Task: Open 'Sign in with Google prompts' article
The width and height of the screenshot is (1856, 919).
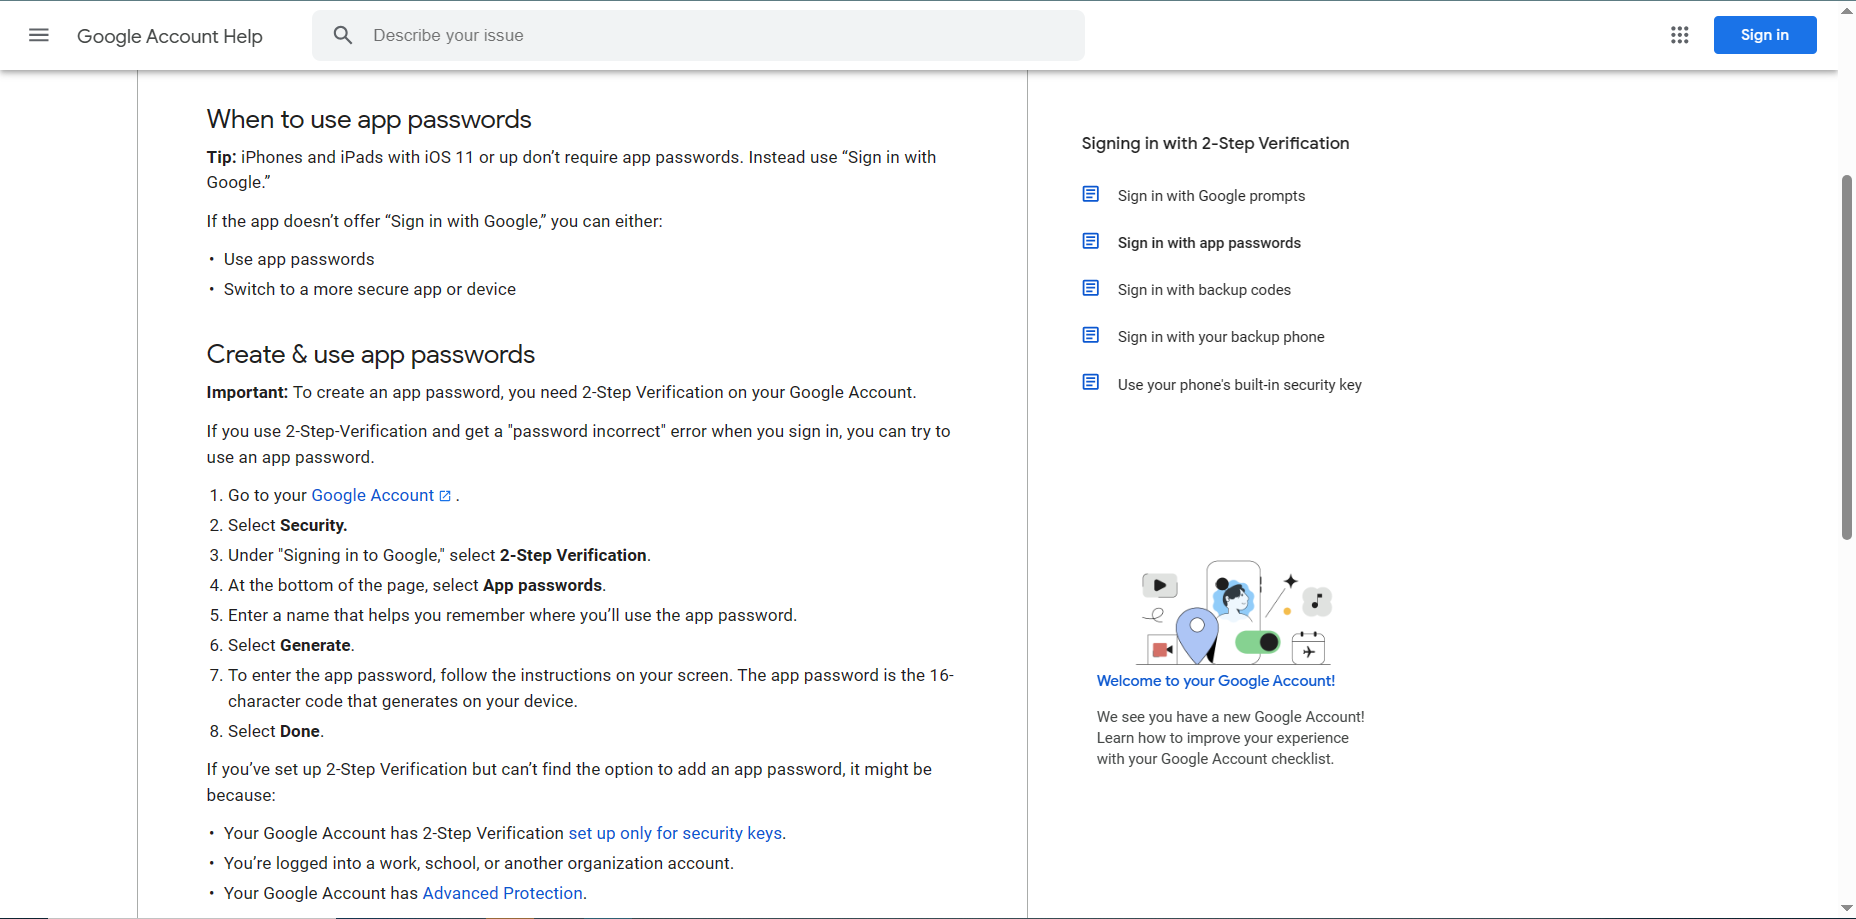Action: (1211, 196)
